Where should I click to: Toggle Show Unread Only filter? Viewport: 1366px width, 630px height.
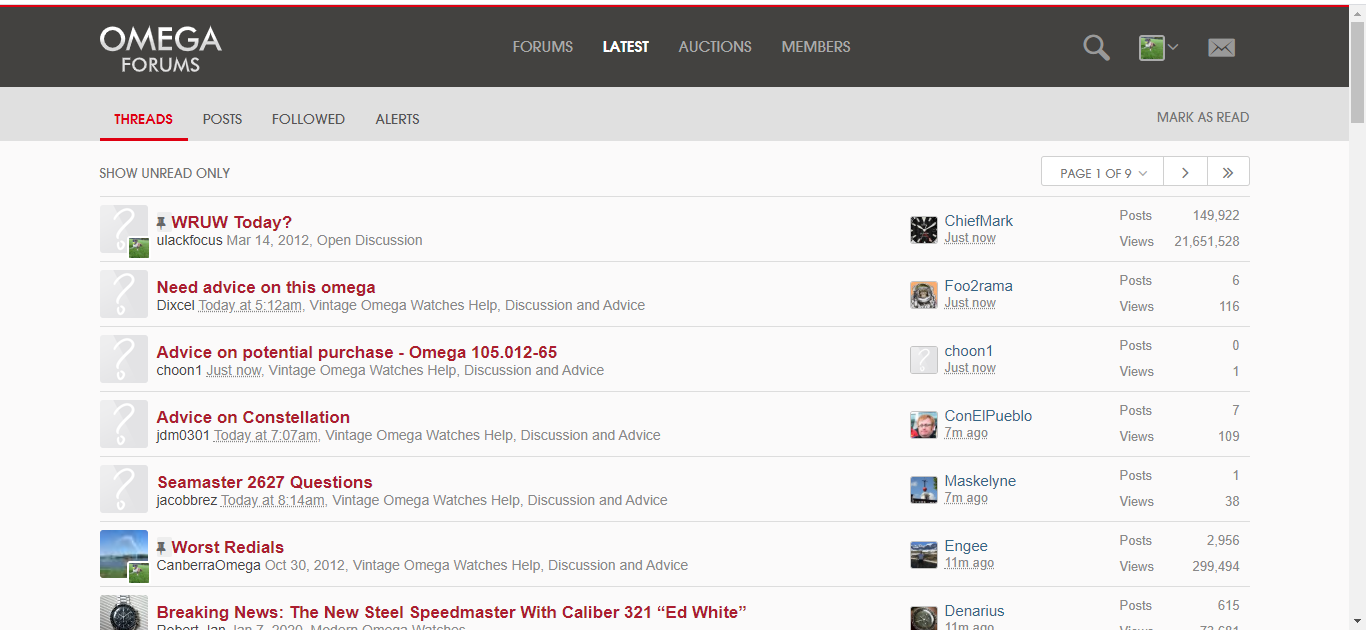pyautogui.click(x=165, y=173)
